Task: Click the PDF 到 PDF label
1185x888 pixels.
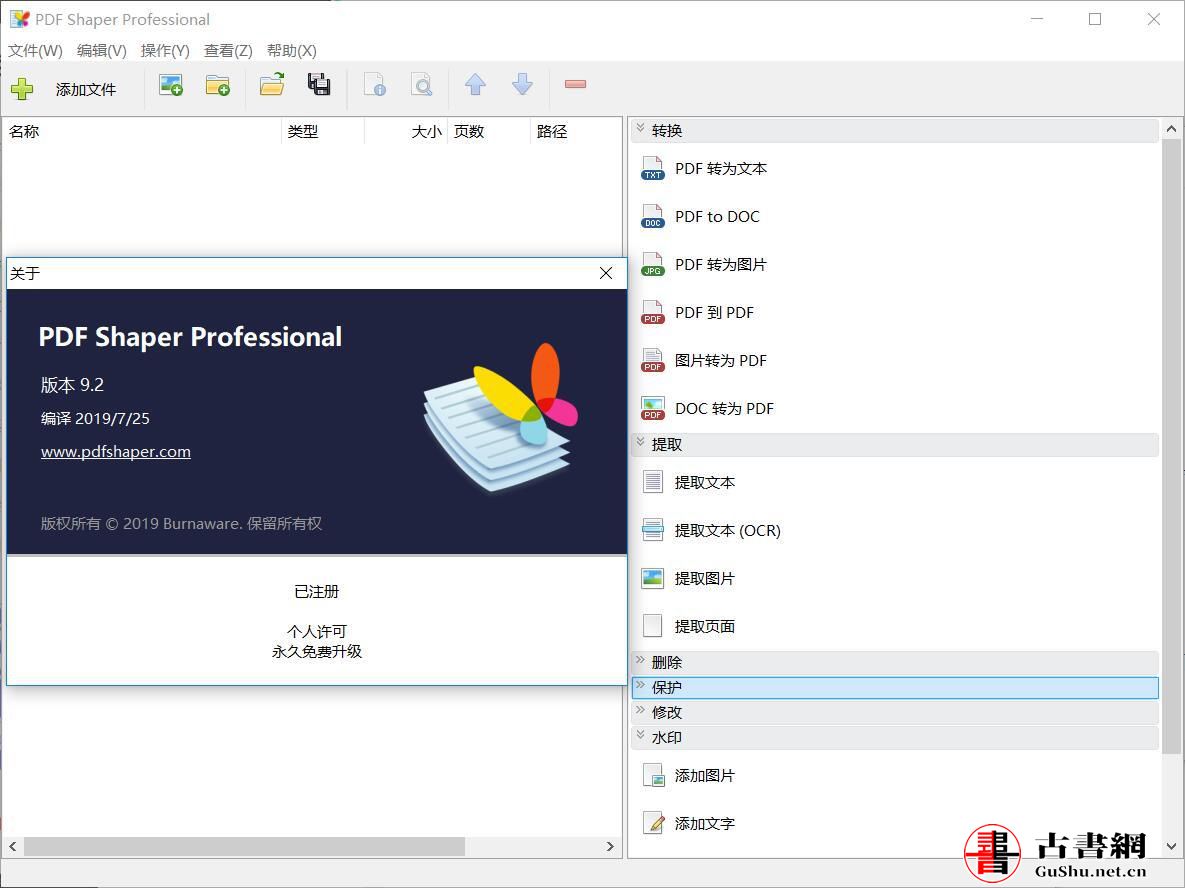Action: [x=714, y=313]
